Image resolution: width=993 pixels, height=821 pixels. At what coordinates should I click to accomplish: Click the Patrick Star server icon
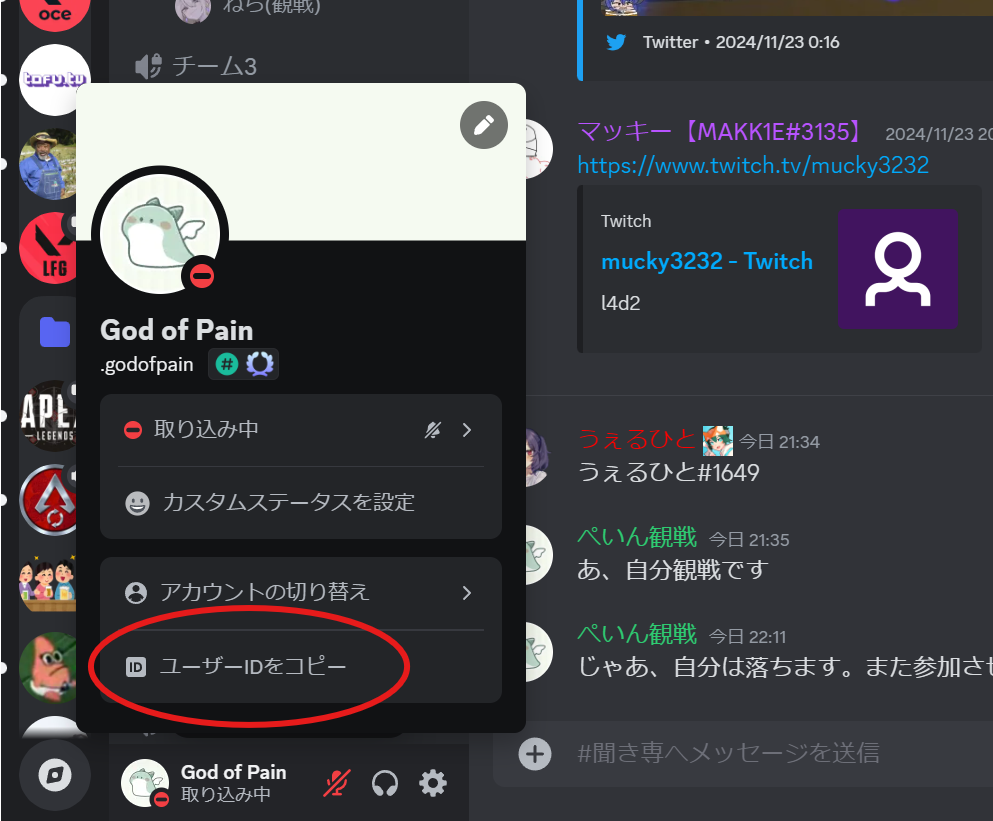pos(48,667)
